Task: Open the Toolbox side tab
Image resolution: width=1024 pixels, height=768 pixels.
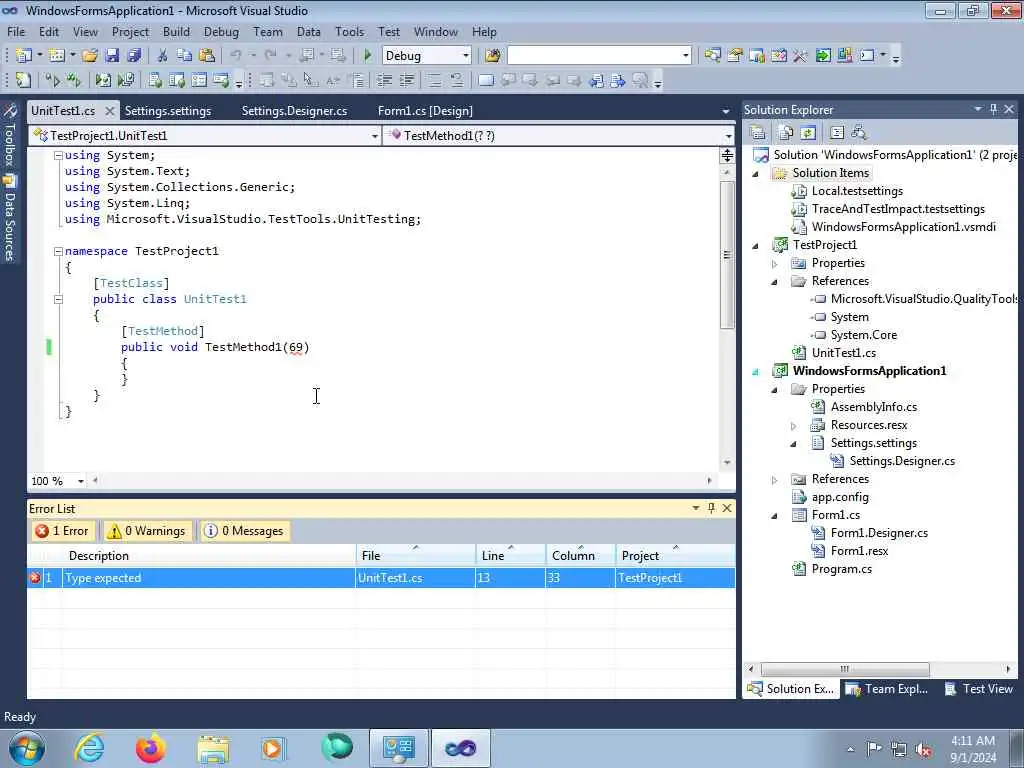Action: [x=10, y=135]
